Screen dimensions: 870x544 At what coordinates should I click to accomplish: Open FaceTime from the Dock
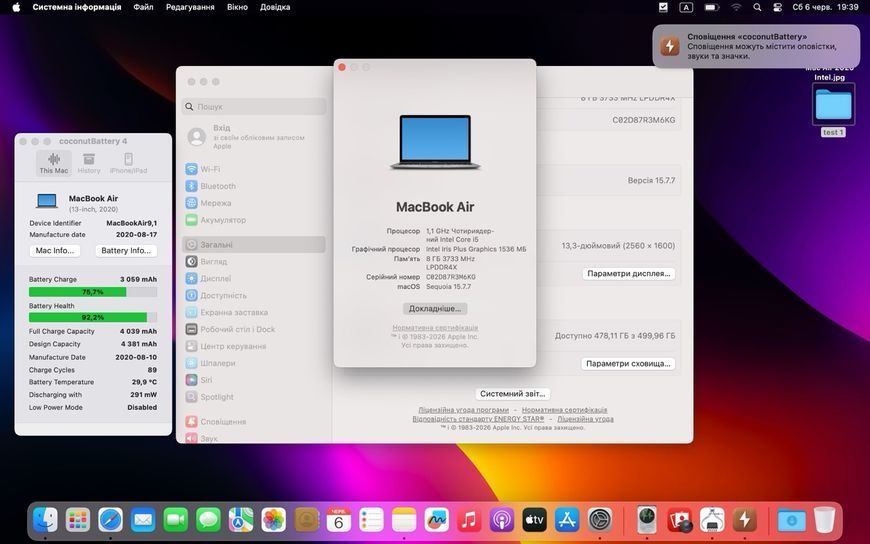tap(176, 520)
